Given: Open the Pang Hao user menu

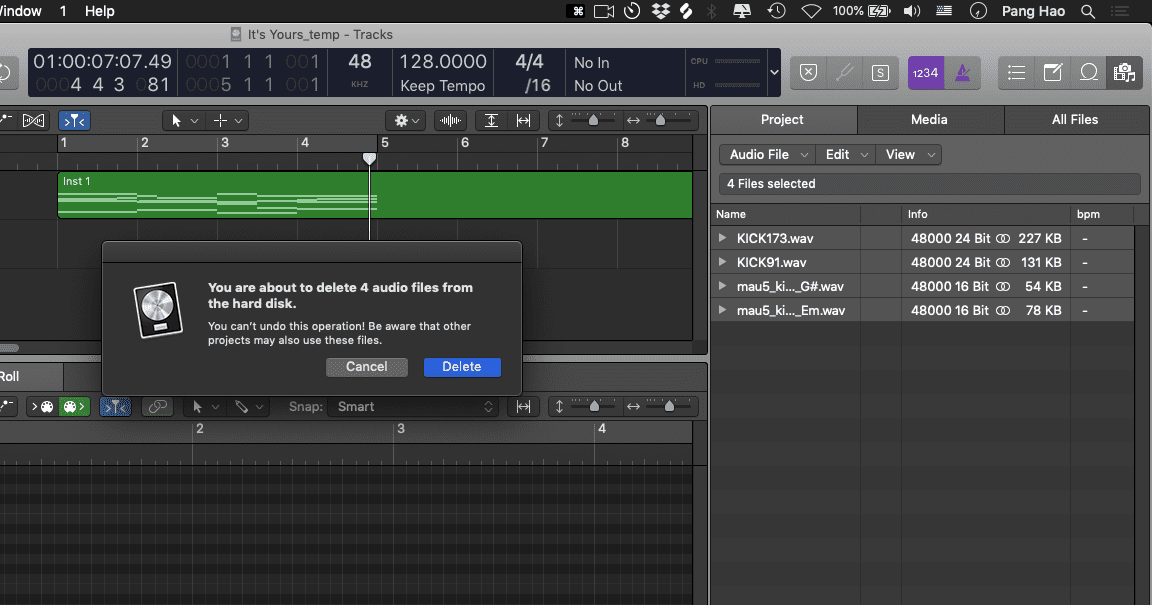Looking at the screenshot, I should tap(1034, 11).
